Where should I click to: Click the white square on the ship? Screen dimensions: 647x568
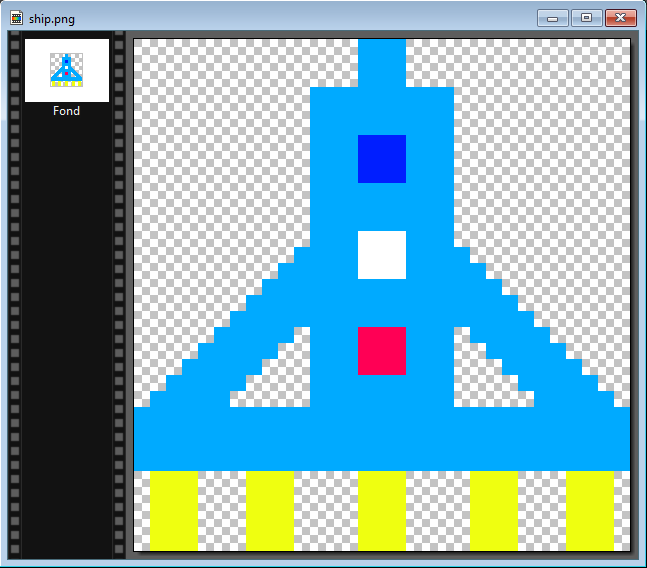[382, 255]
